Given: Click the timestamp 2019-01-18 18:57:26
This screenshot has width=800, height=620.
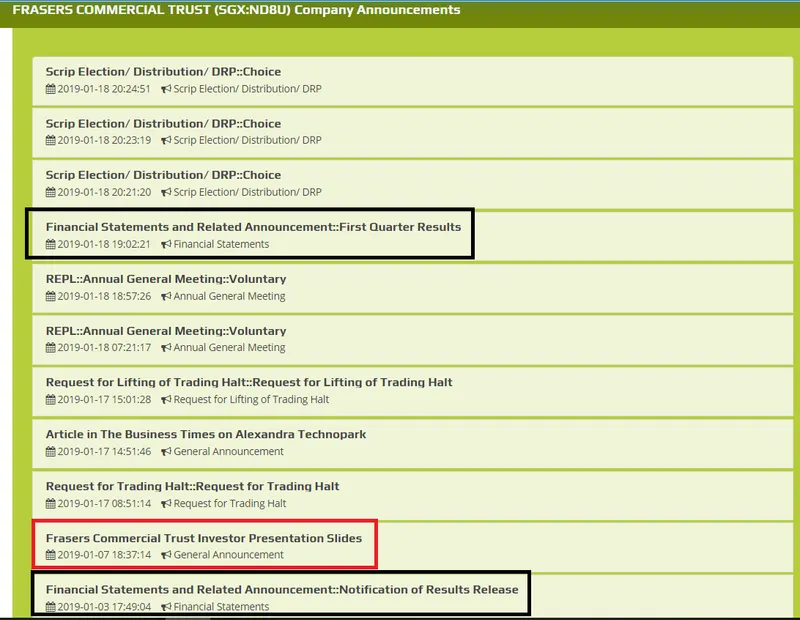Looking at the screenshot, I should [x=104, y=296].
